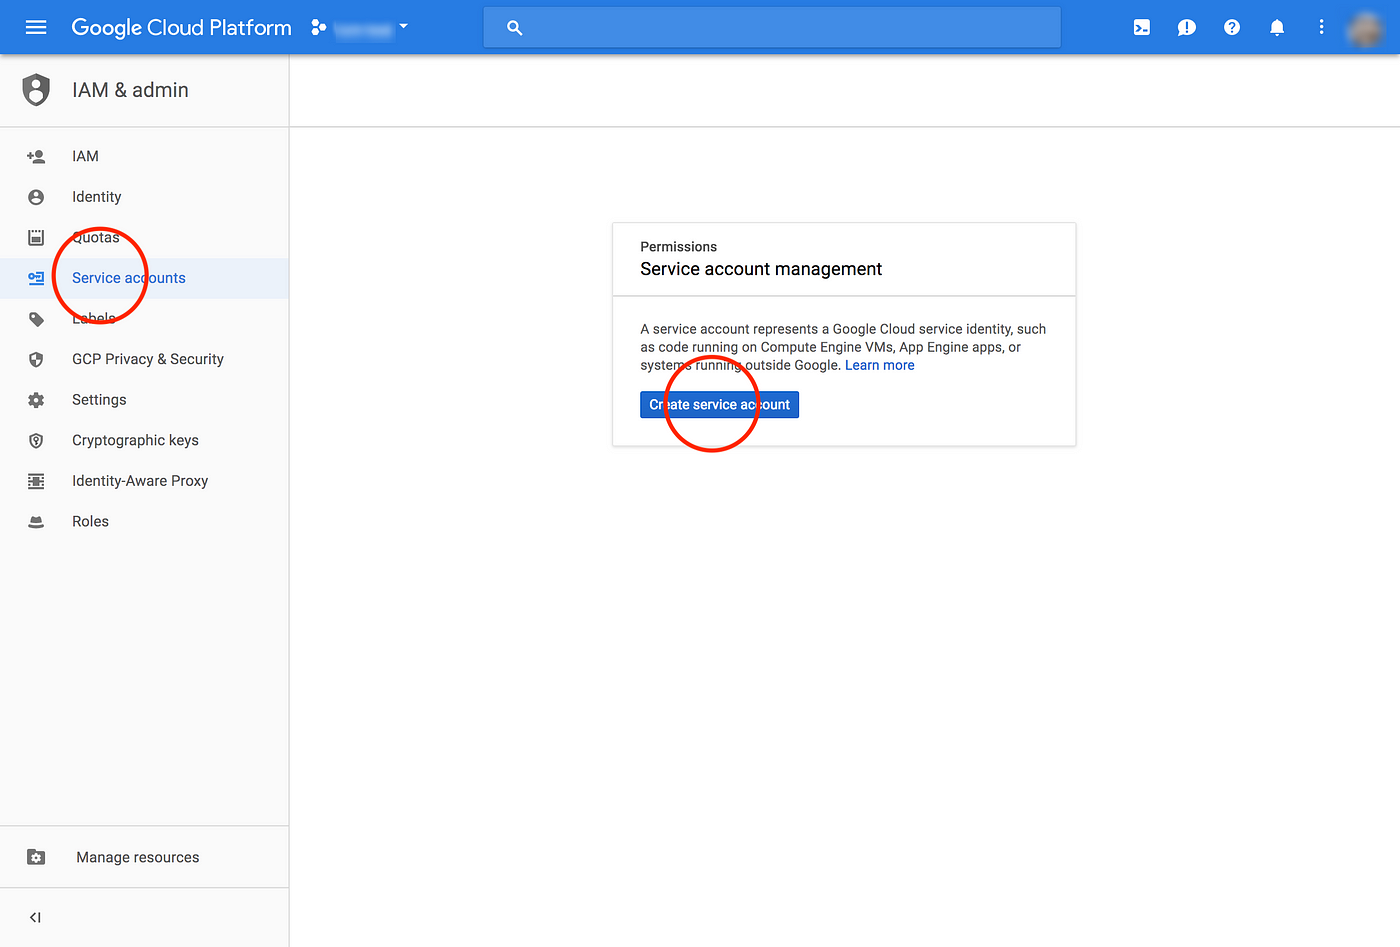Open the send feedback icon

(1187, 27)
